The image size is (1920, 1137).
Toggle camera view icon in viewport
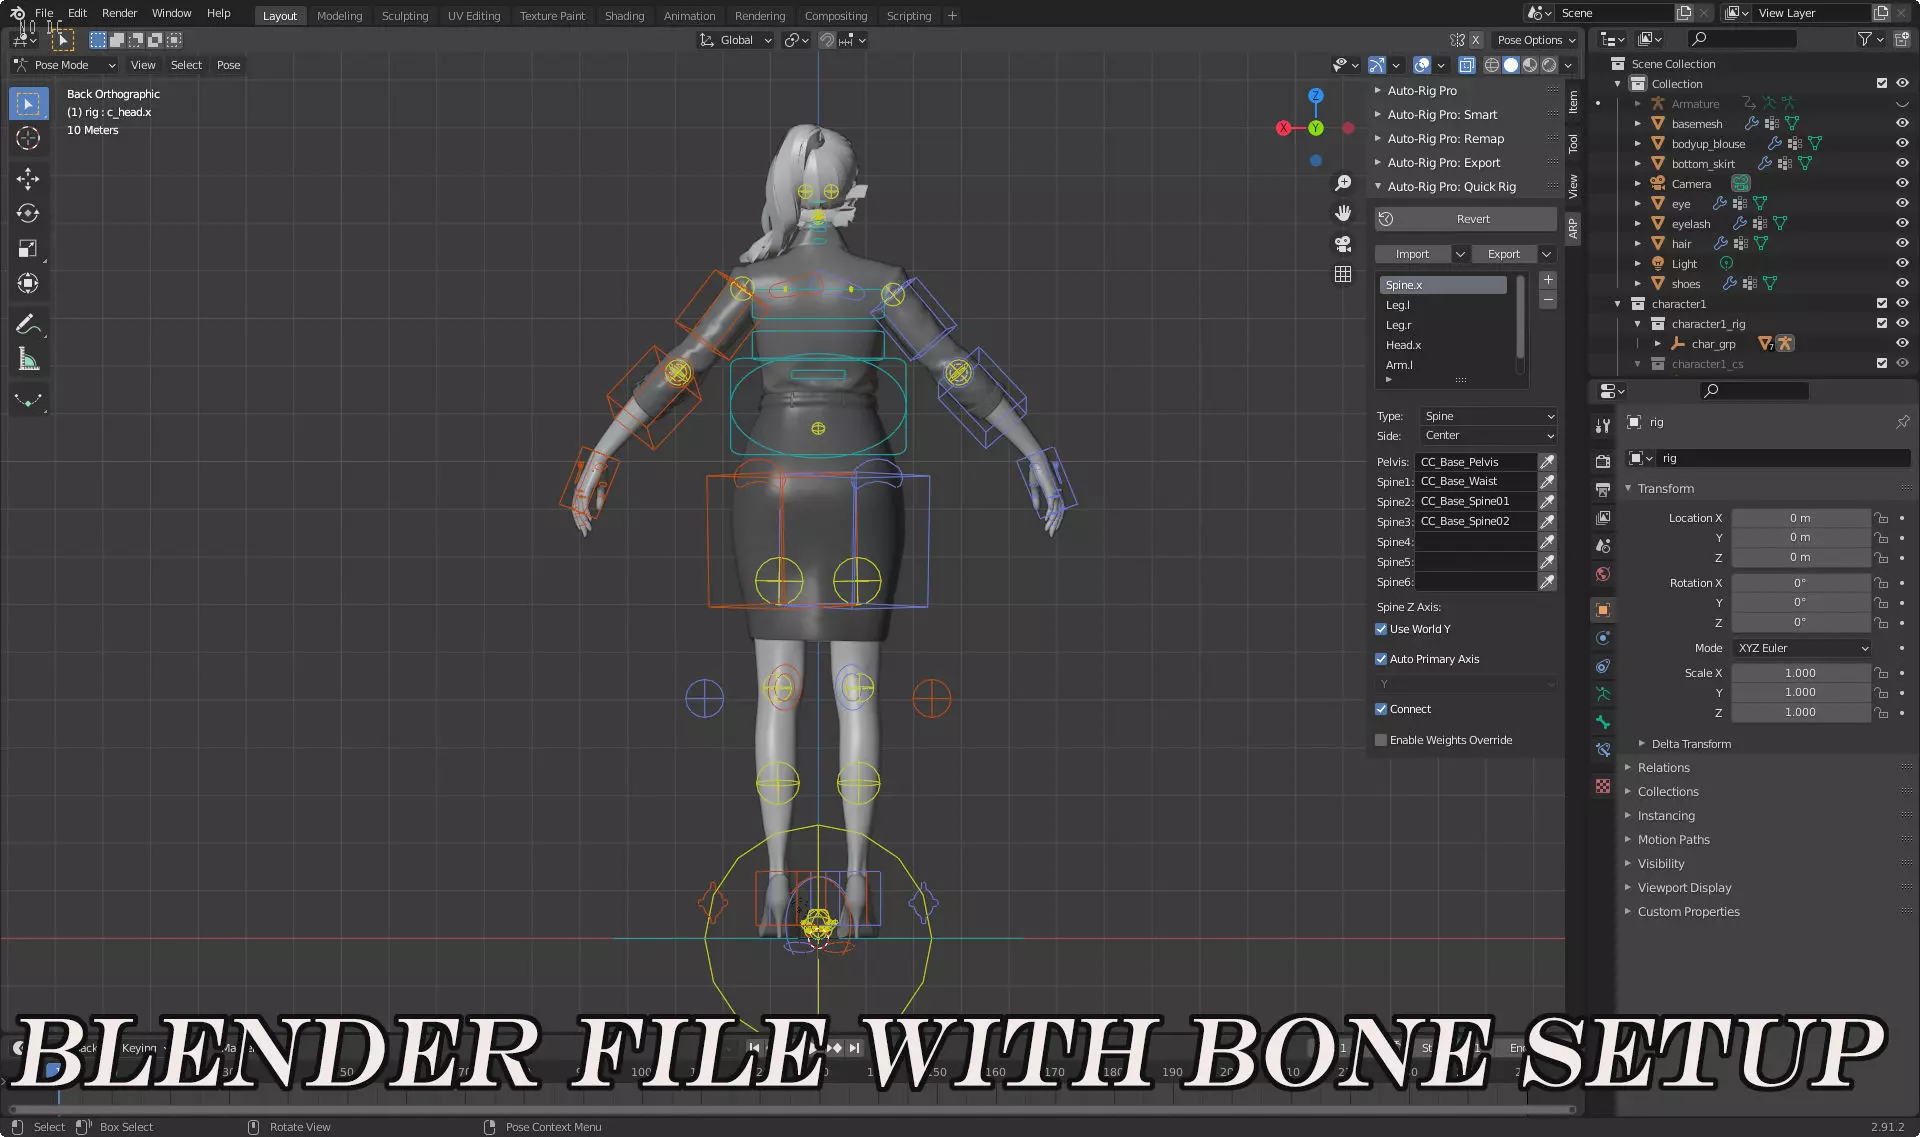click(1343, 243)
